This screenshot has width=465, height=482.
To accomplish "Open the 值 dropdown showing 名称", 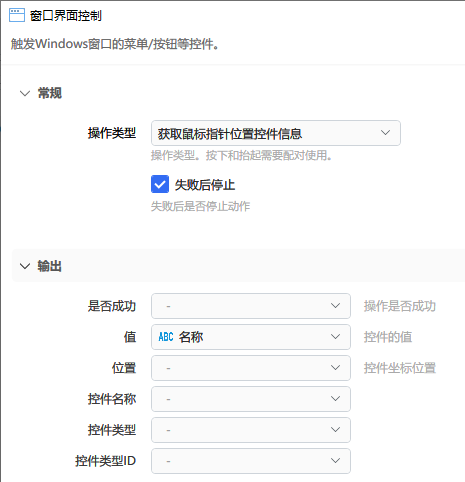I will click(x=251, y=337).
